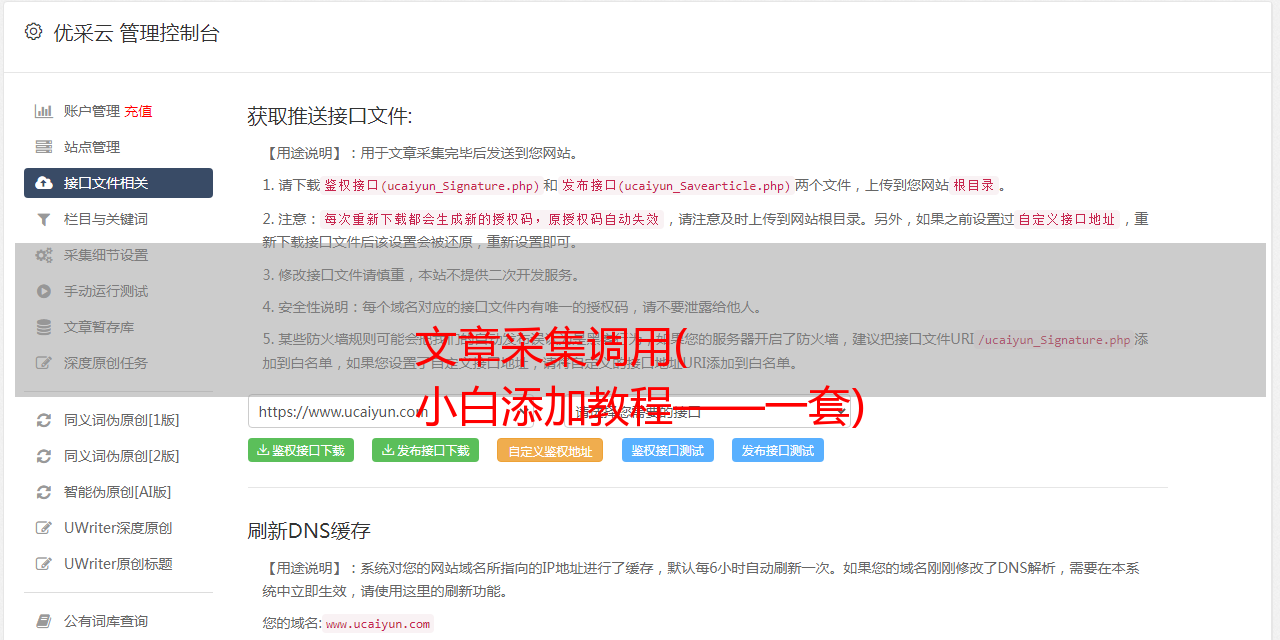Click the 刷新DNS缓存 section heading
This screenshot has height=640, width=1280.
(x=309, y=531)
